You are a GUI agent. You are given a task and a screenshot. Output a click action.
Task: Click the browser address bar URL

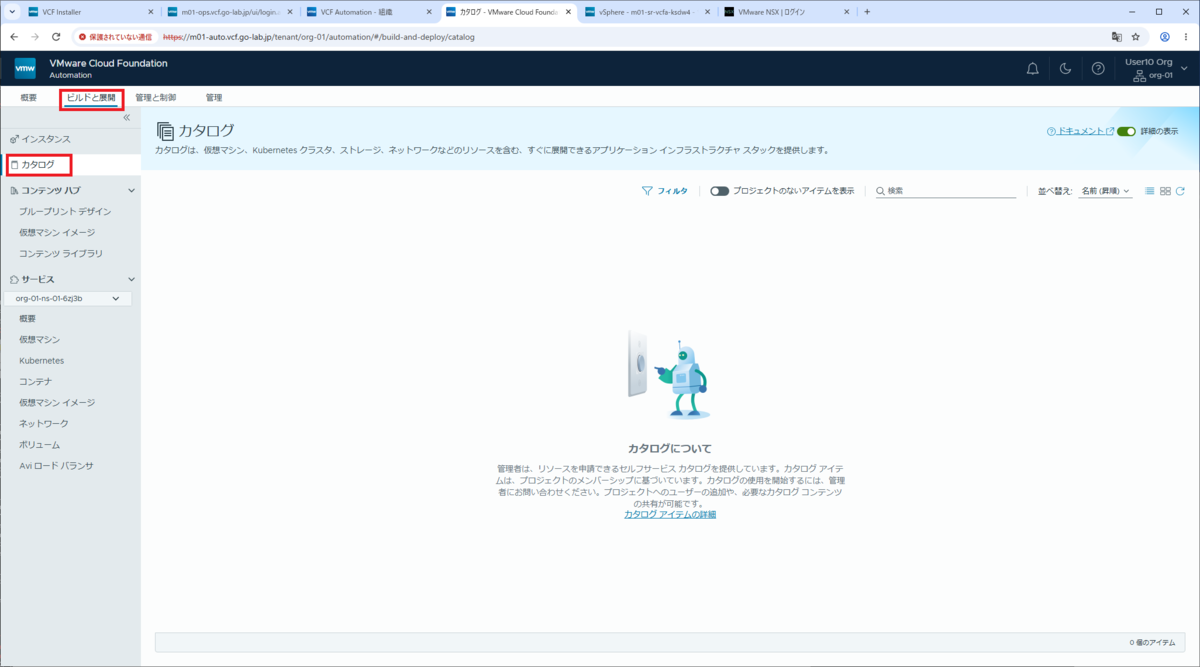318,36
